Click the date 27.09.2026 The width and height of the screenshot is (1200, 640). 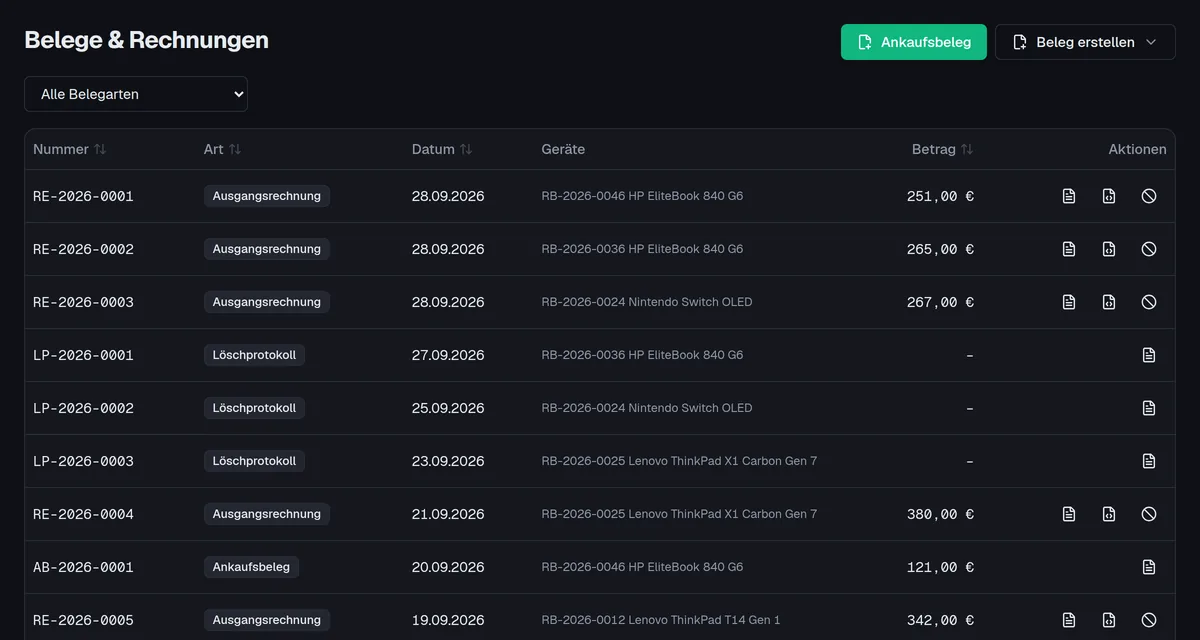[448, 355]
